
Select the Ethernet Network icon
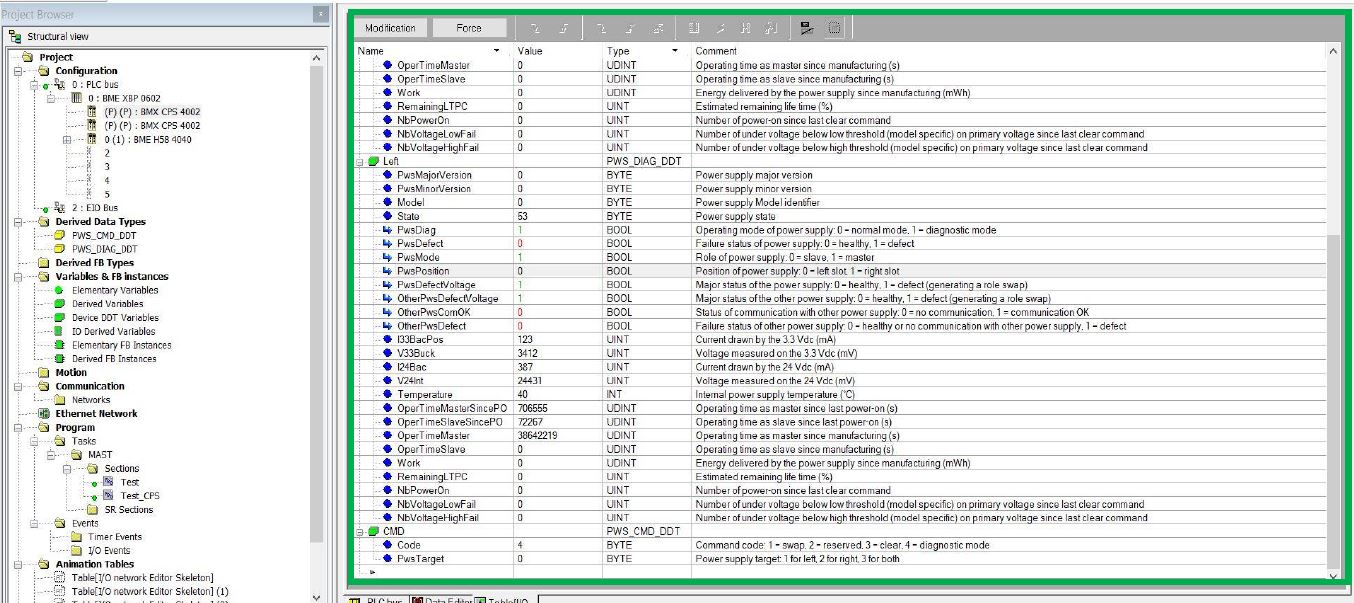tap(44, 413)
